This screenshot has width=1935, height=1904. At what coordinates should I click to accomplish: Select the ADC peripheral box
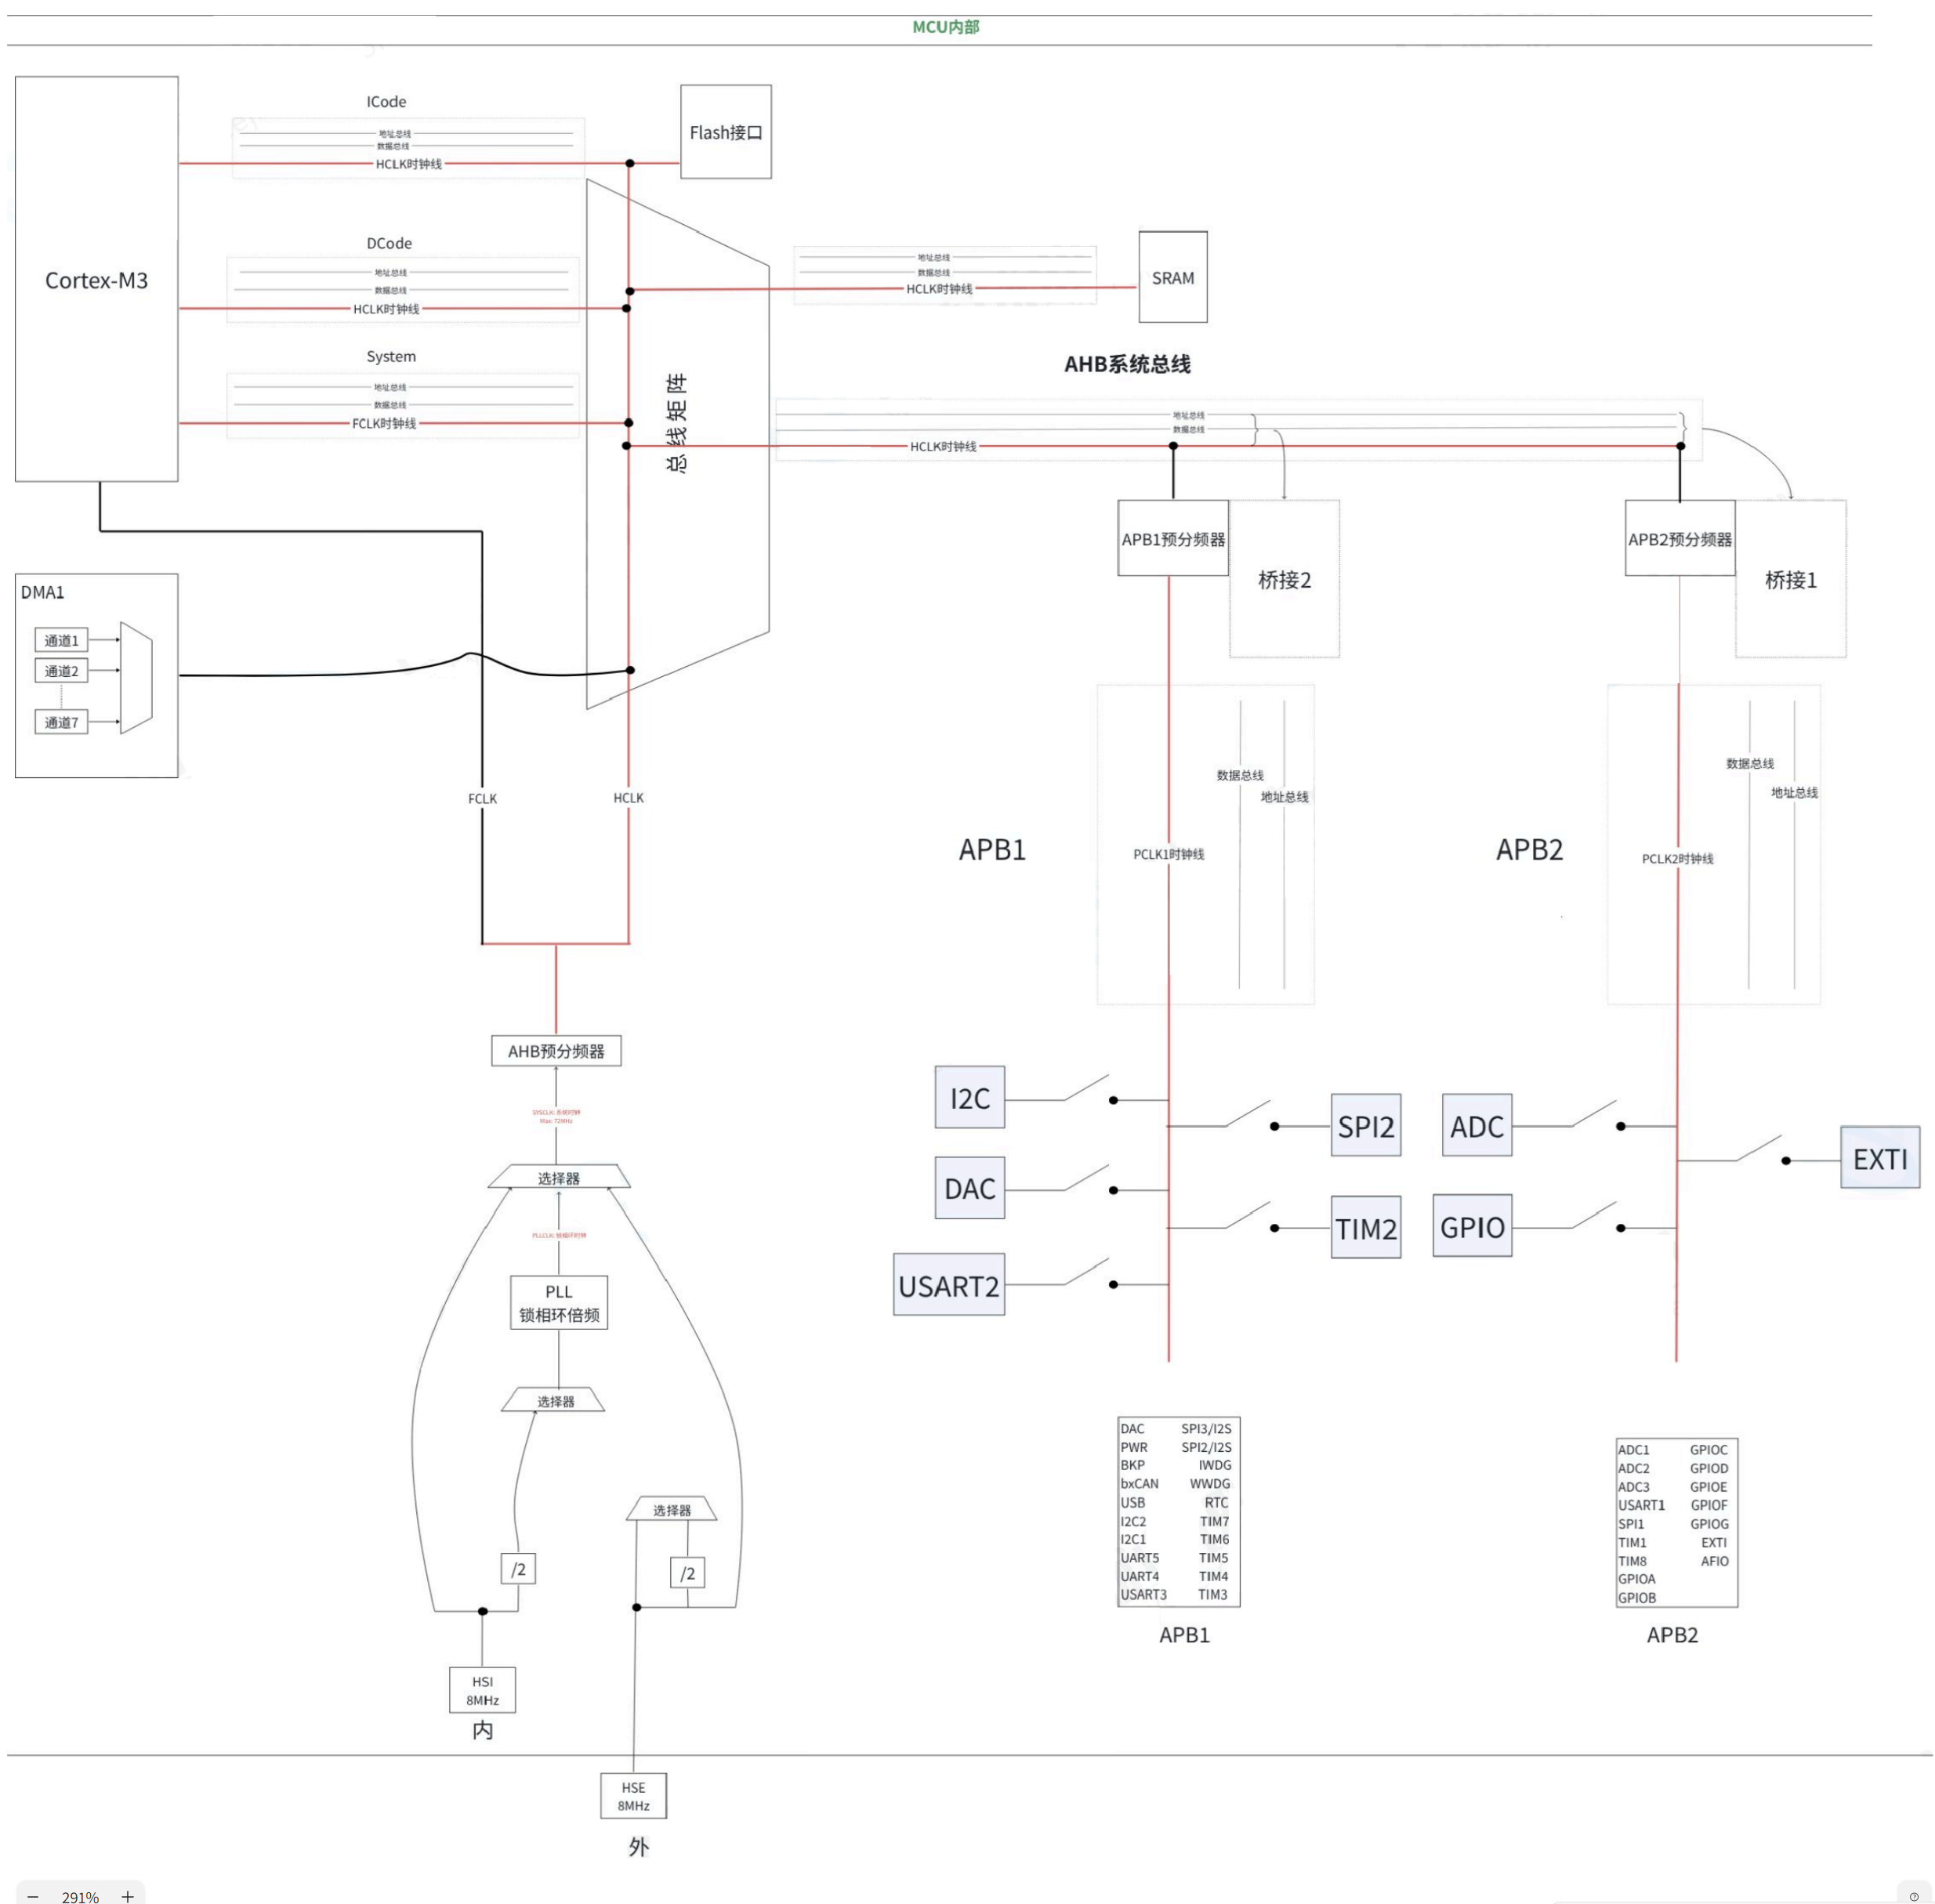[1476, 1125]
